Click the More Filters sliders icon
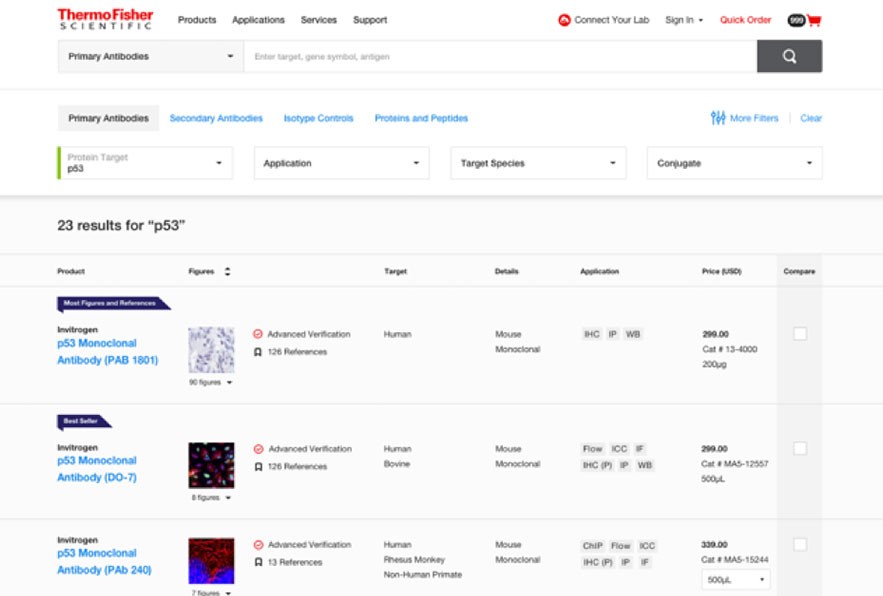Screen dimensions: 883x596 pos(718,118)
